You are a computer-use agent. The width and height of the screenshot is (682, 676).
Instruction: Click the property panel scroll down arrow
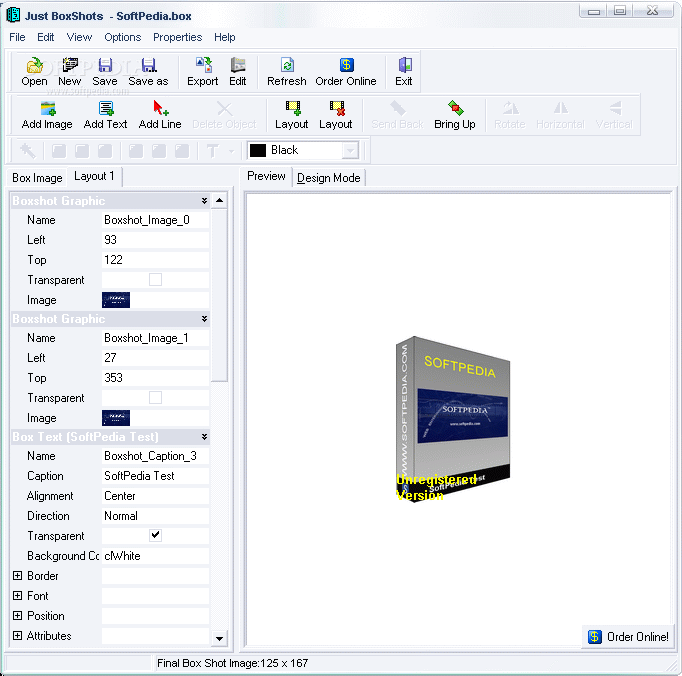(220, 638)
